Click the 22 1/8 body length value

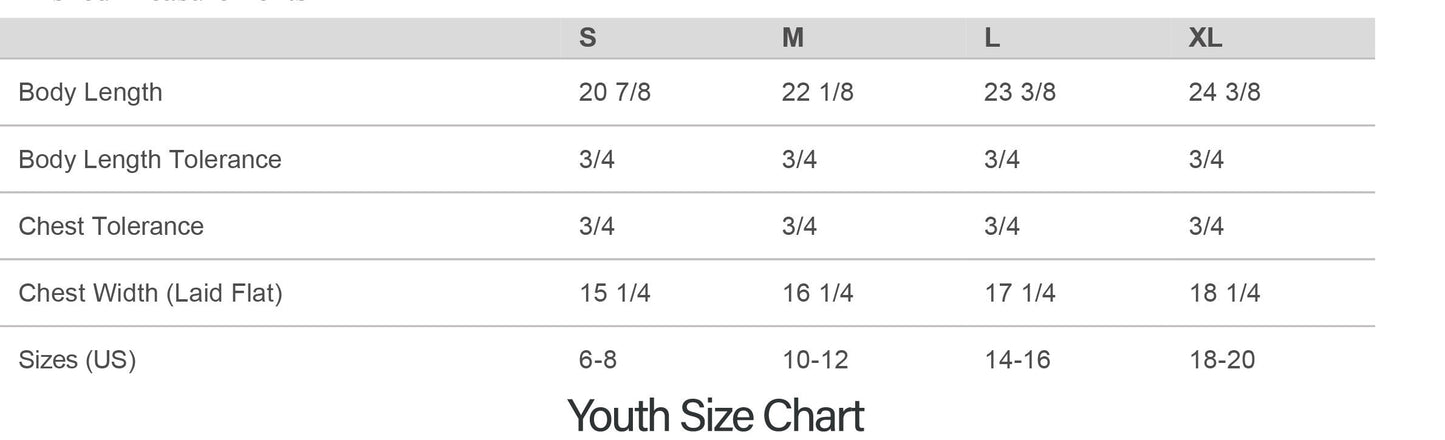tap(817, 92)
